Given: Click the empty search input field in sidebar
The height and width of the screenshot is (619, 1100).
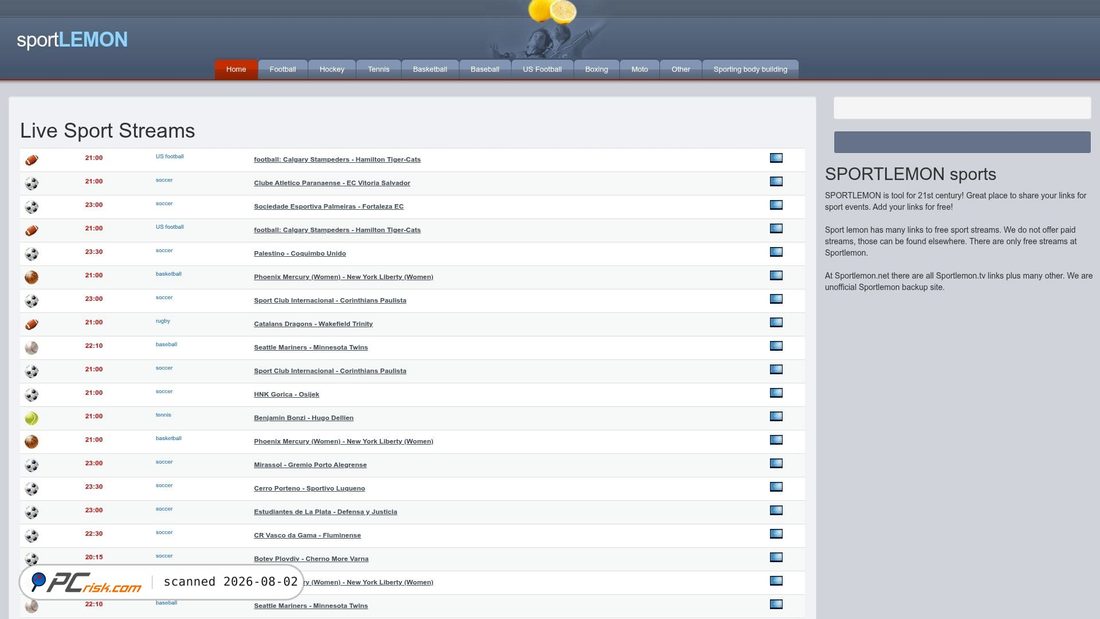Looking at the screenshot, I should pyautogui.click(x=962, y=108).
